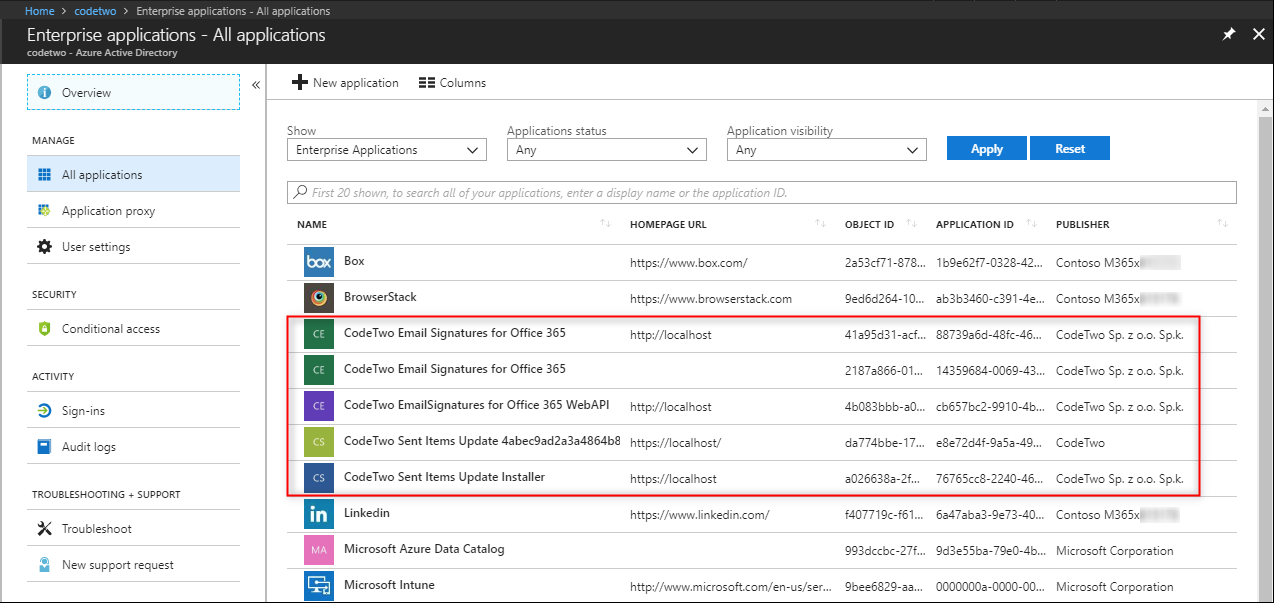Viewport: 1274px width, 603px height.
Task: Click the publisher cell reading only CodeTwo
Action: [1081, 443]
